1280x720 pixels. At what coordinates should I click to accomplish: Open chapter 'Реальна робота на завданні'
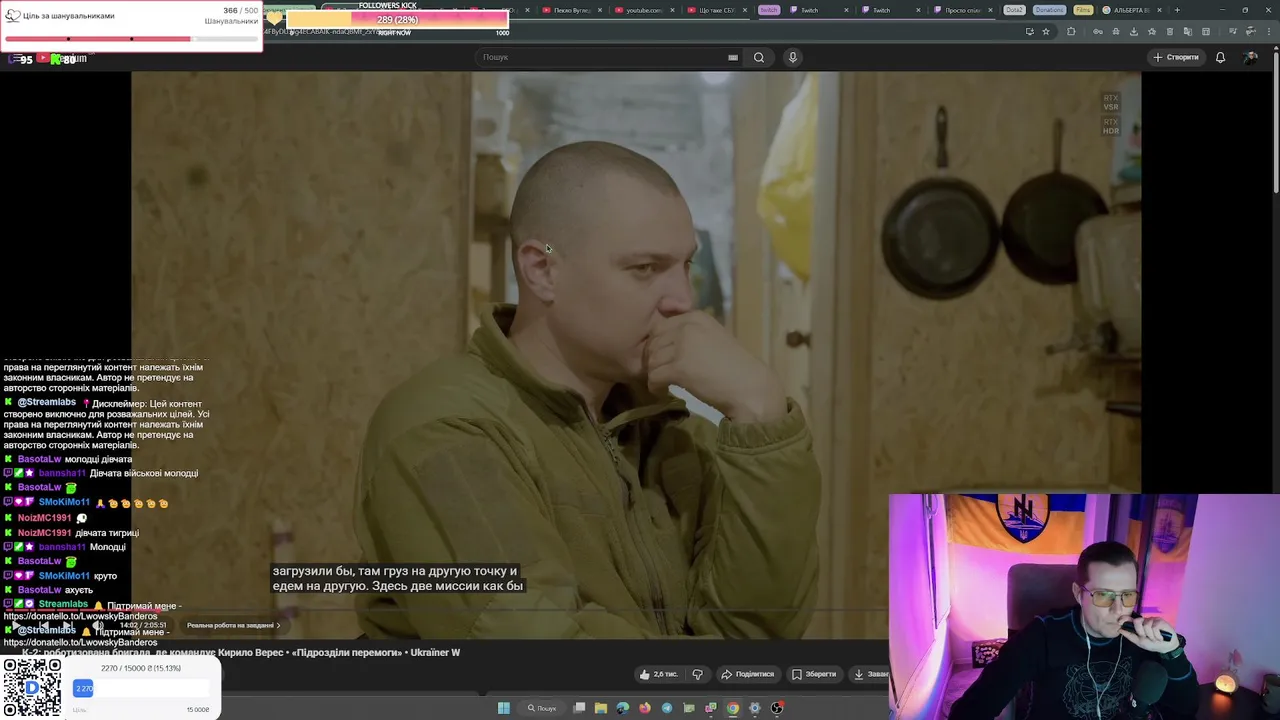pos(233,625)
